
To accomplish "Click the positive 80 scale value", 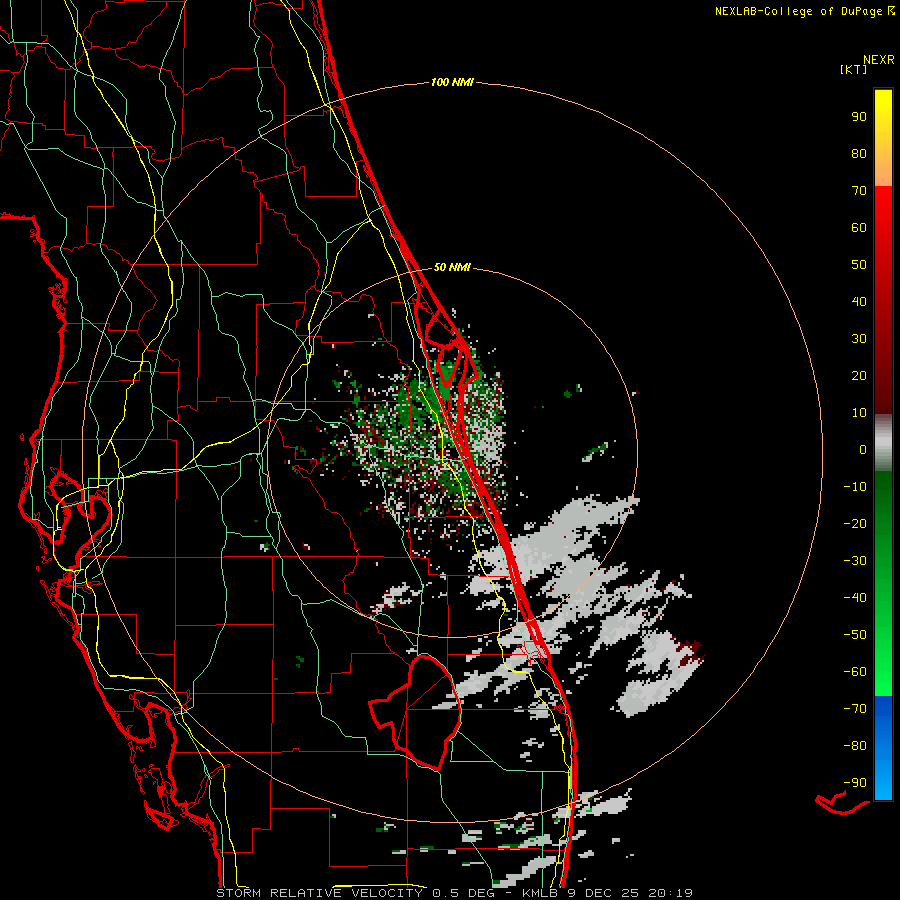I will (x=859, y=154).
